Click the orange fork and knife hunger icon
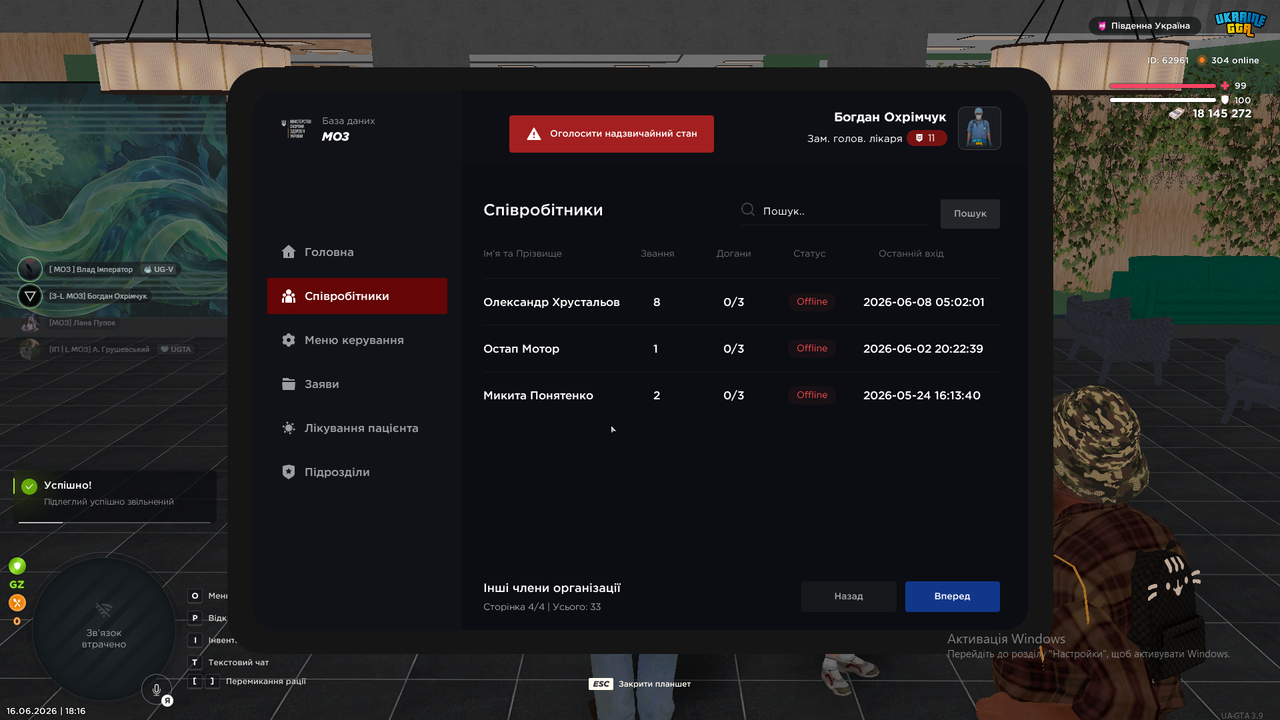Screen dimensions: 1280x720 coord(17,603)
